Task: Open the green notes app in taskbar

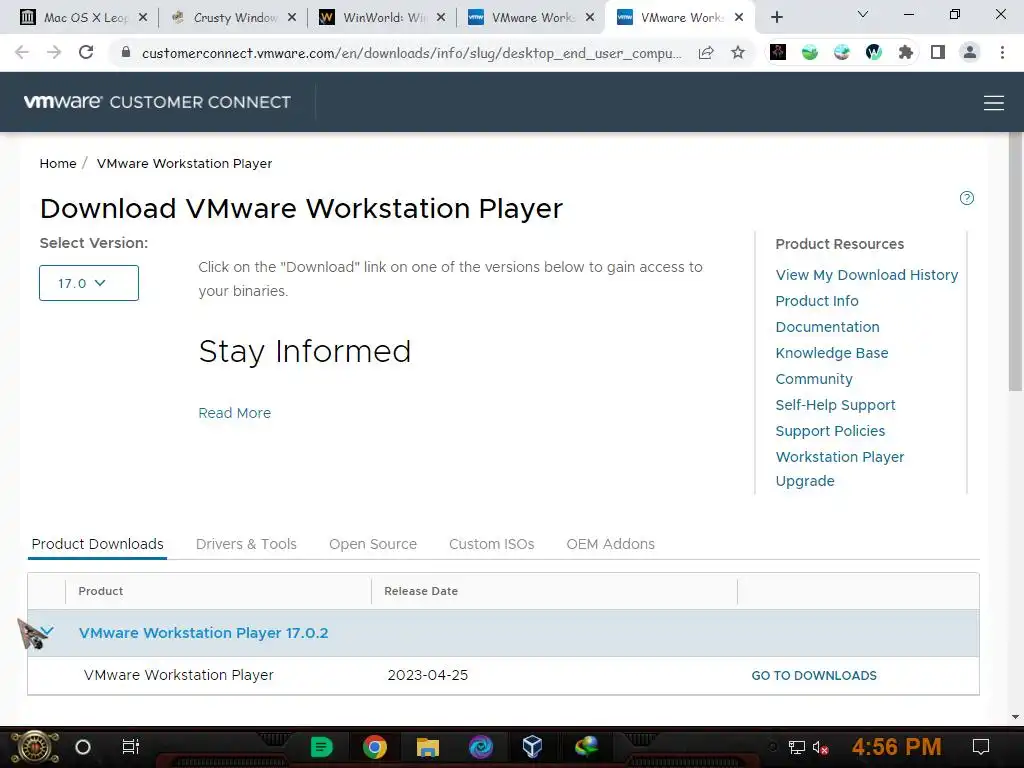Action: pos(321,746)
